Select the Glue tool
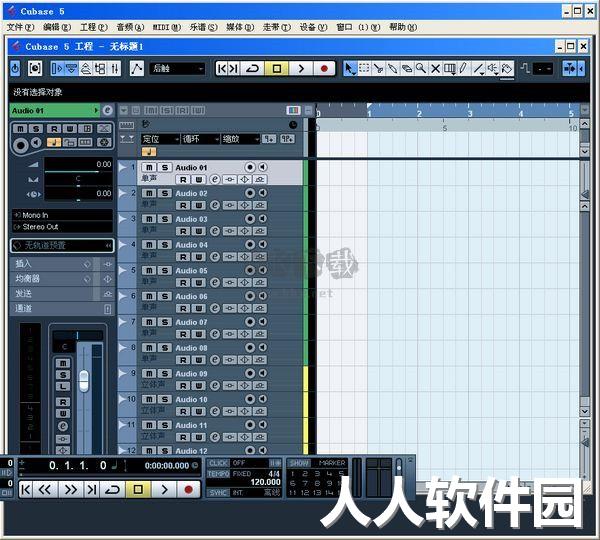This screenshot has height=540, width=600. pyautogui.click(x=393, y=69)
